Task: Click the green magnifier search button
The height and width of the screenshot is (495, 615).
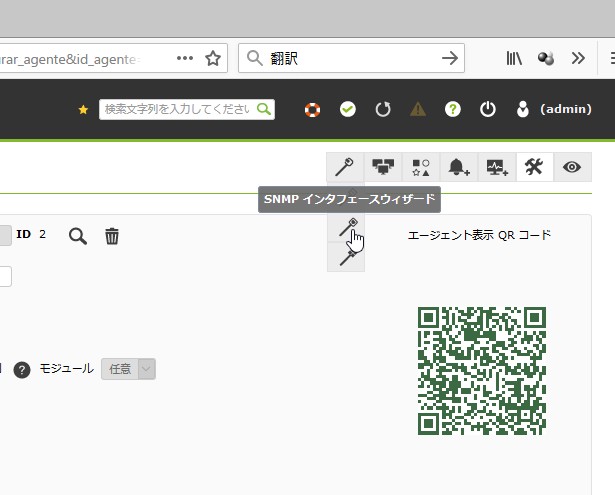Action: [264, 109]
